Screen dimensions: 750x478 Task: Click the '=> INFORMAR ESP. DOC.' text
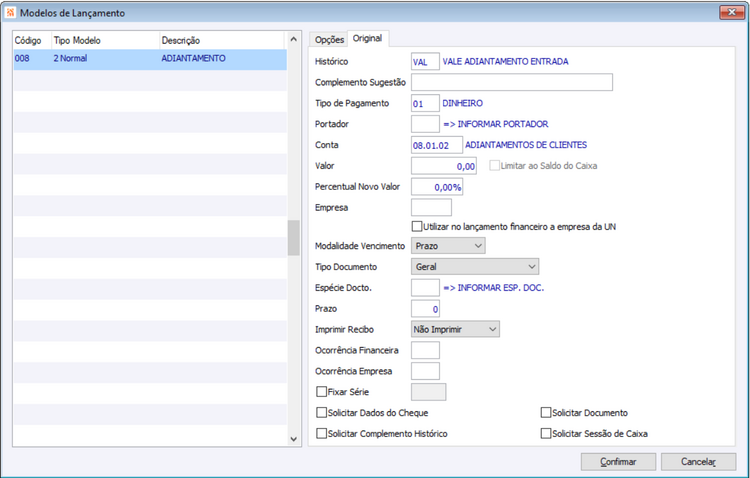pyautogui.click(x=494, y=288)
